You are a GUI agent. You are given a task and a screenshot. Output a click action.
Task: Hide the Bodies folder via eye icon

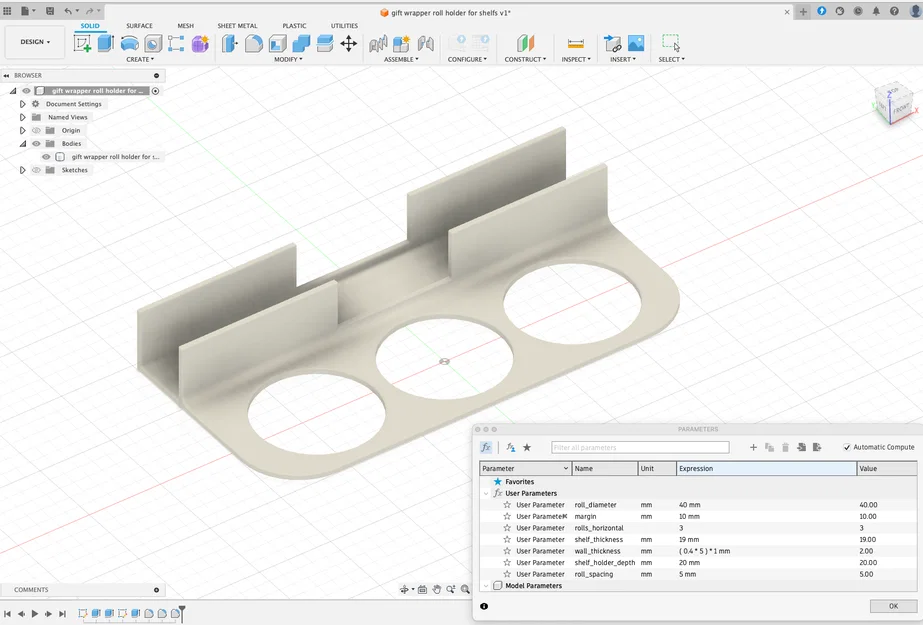(x=36, y=143)
